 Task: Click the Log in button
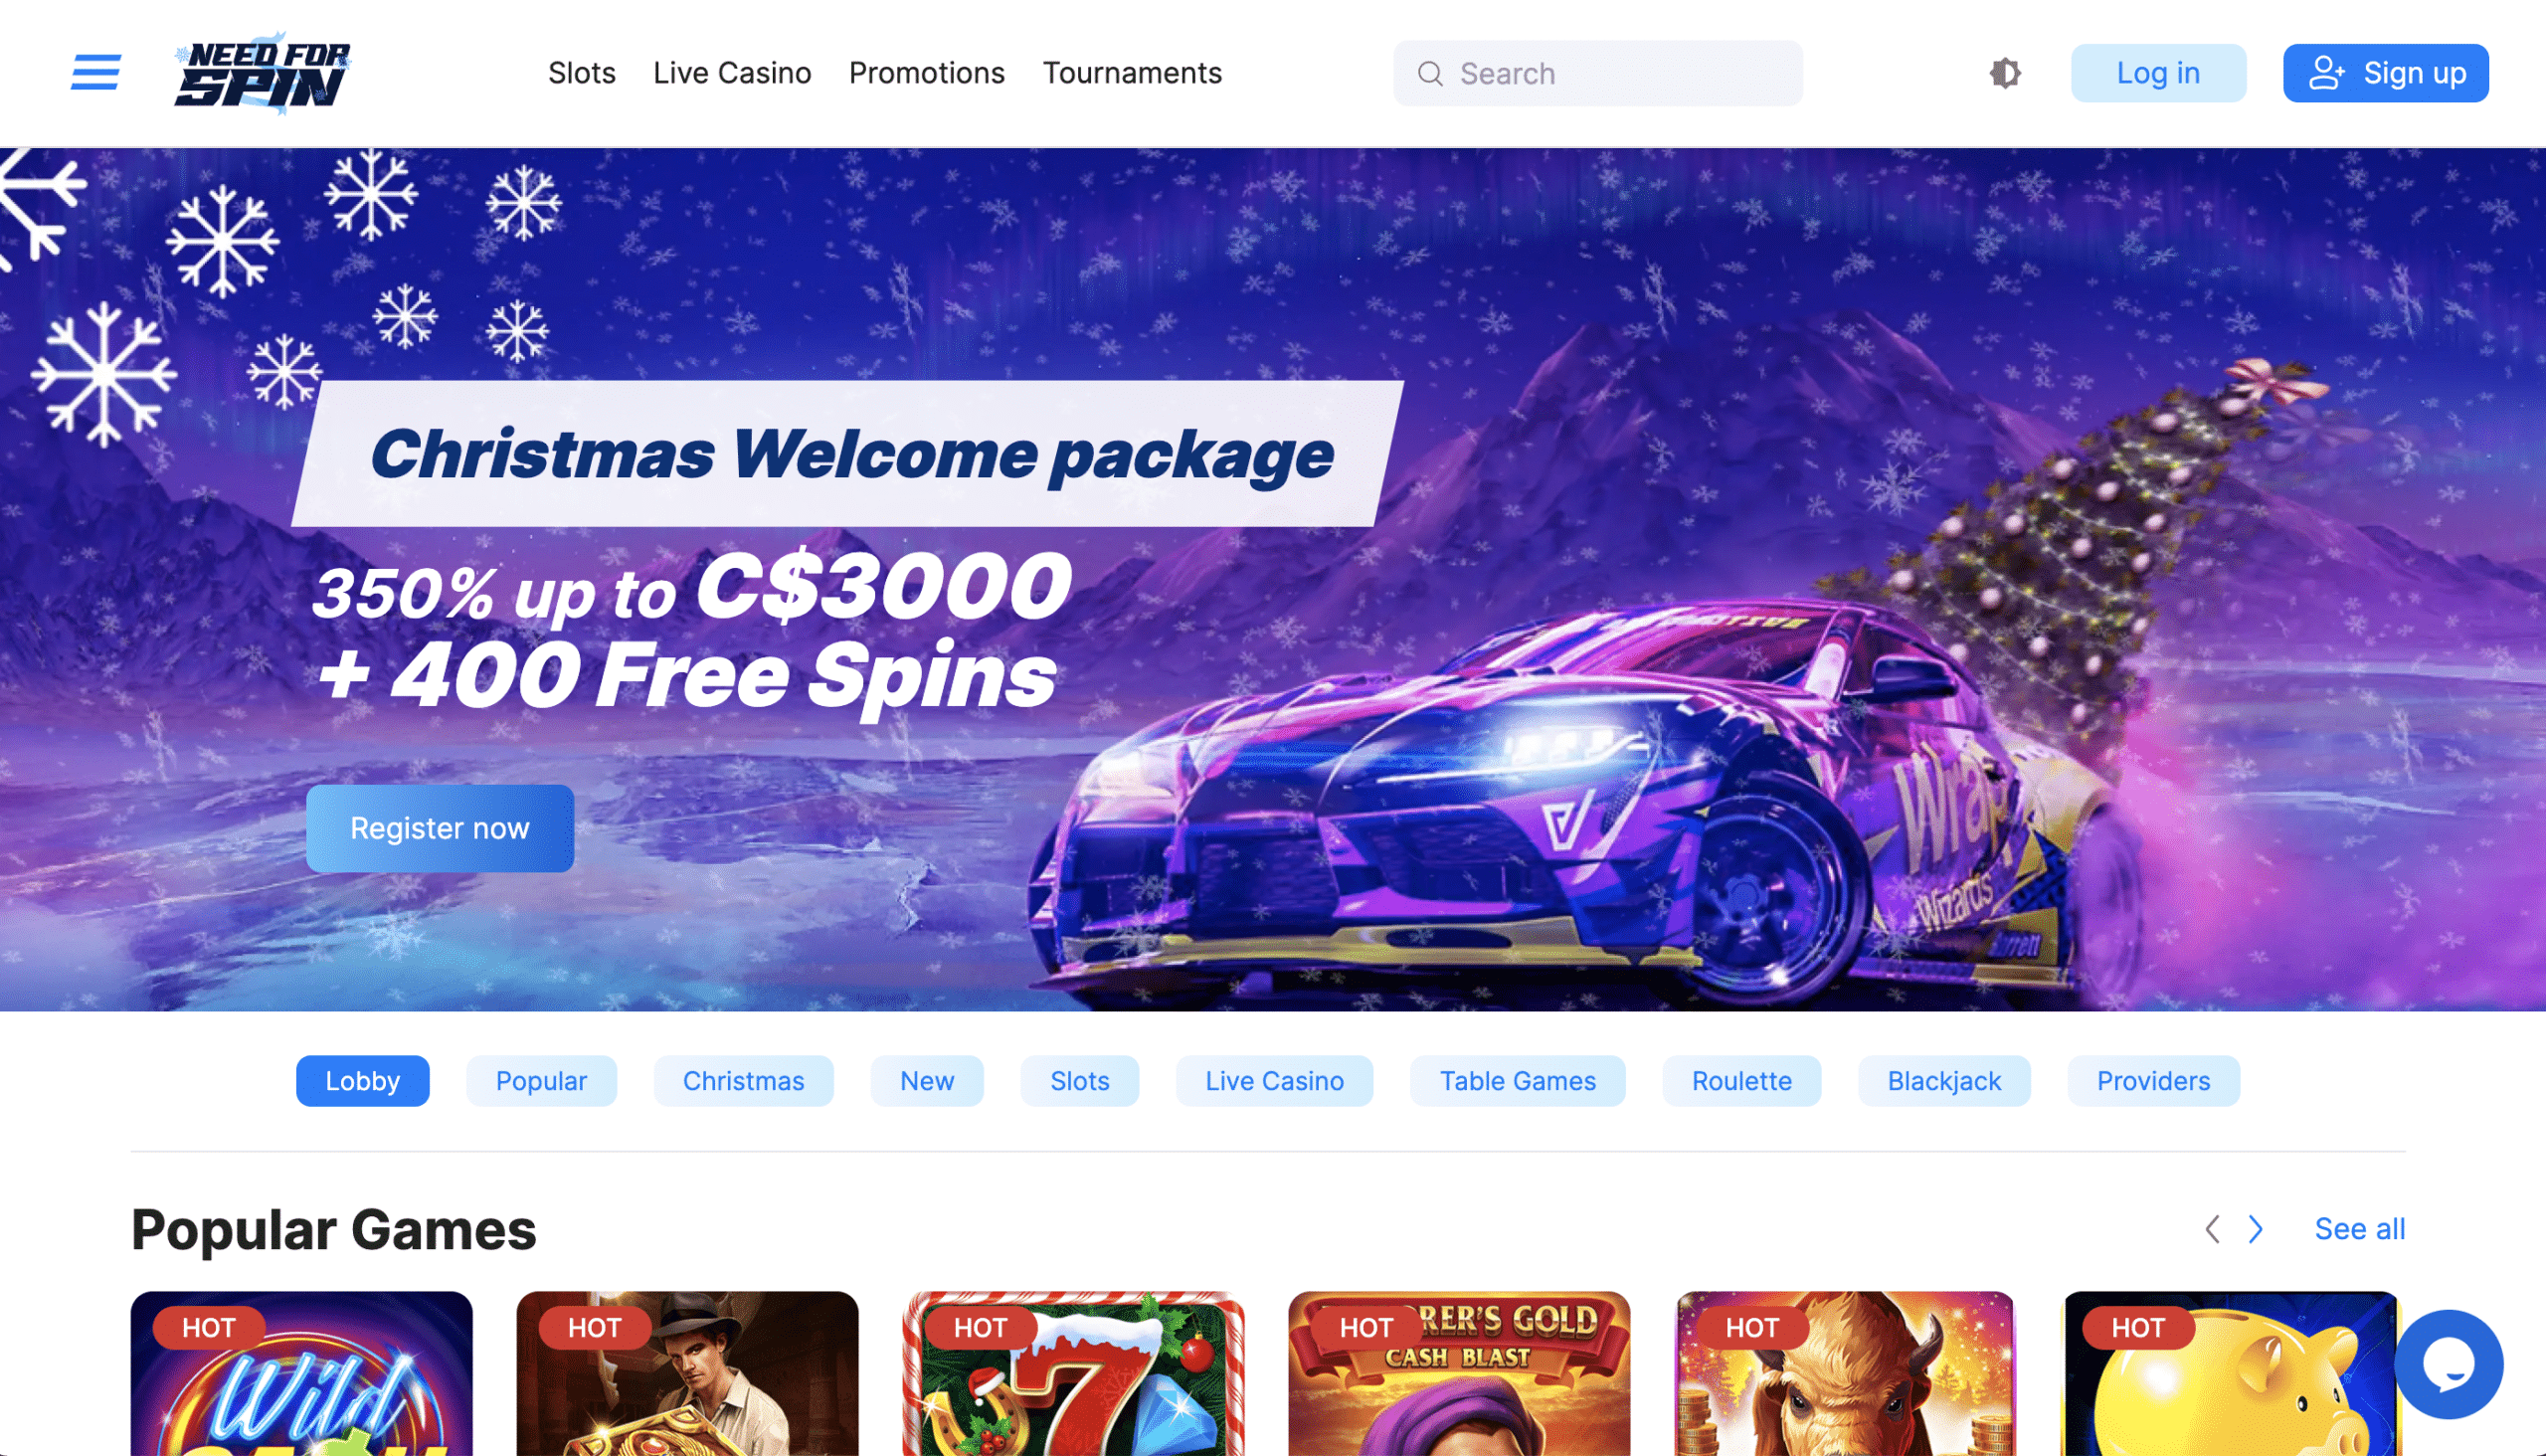coord(2158,73)
